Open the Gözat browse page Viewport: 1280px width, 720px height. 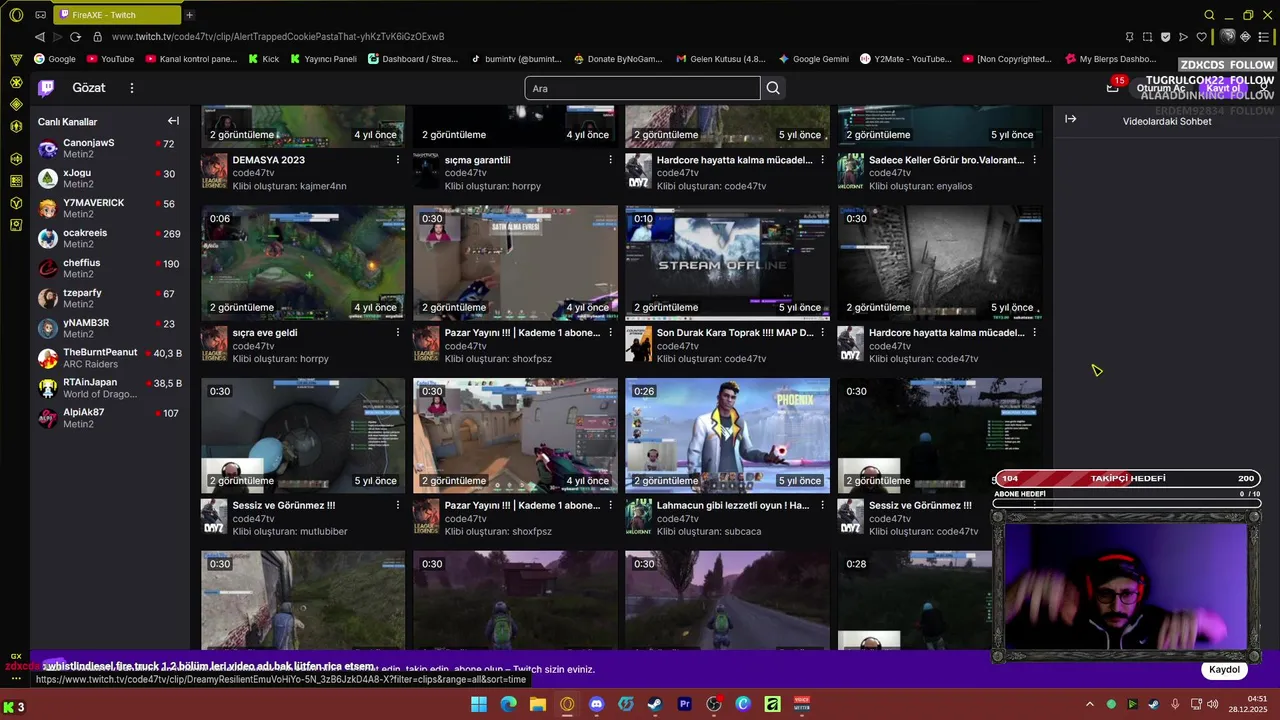(x=89, y=88)
